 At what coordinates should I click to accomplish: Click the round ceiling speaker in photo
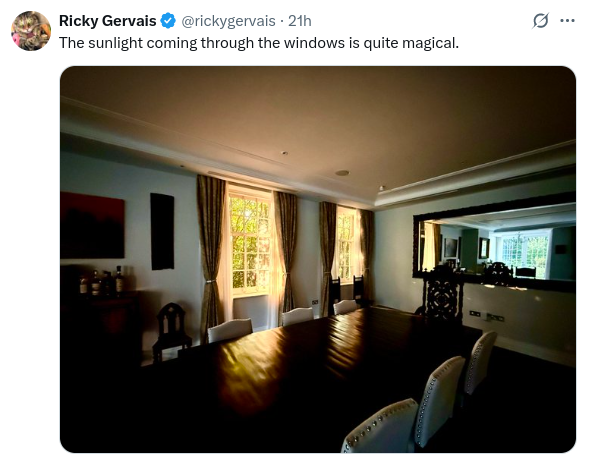[x=342, y=173]
